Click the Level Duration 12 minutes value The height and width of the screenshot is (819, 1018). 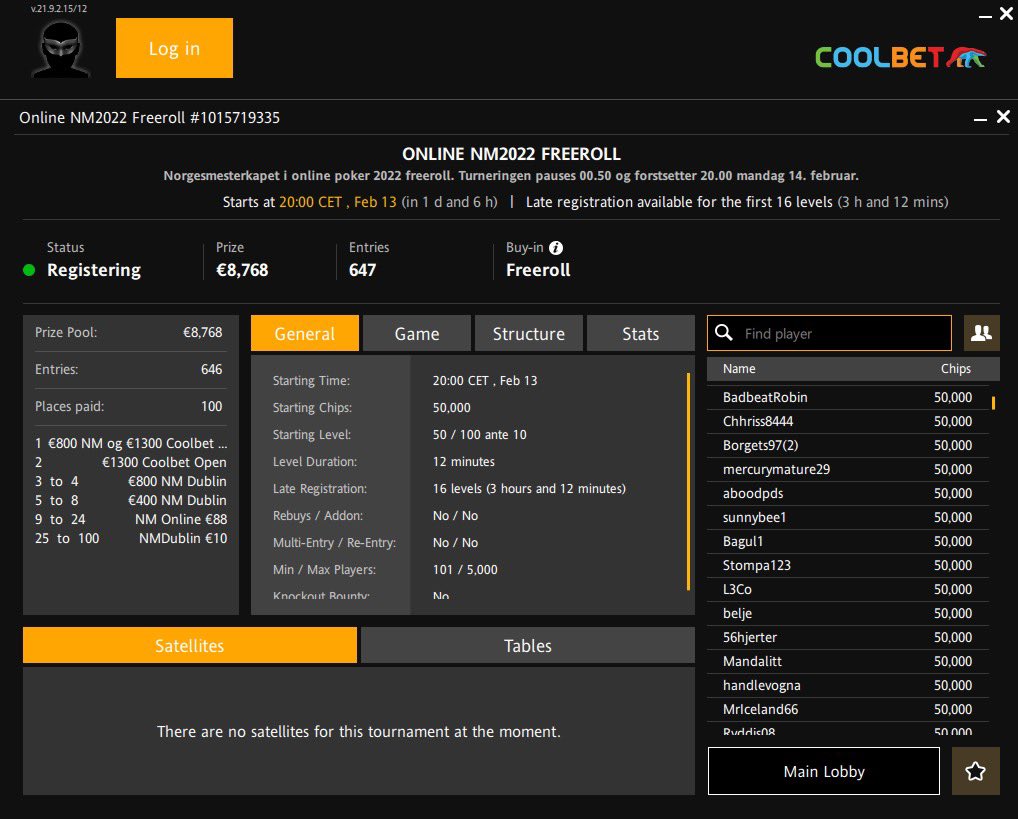coord(464,461)
